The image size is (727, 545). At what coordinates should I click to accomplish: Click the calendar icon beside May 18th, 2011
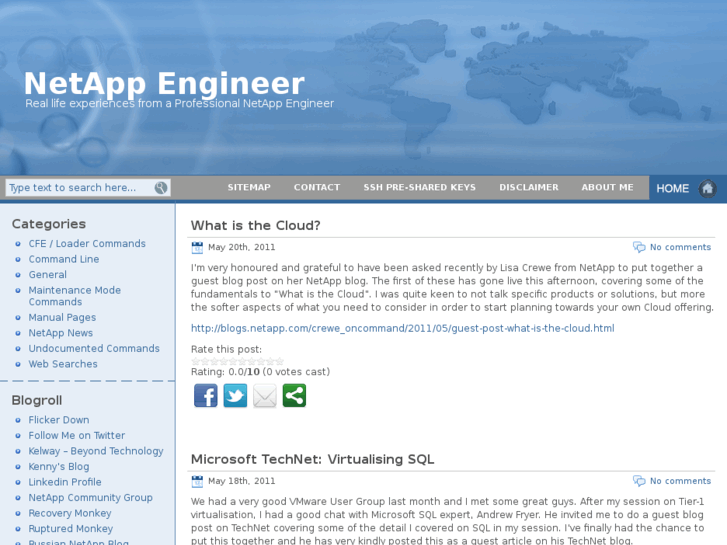(197, 481)
